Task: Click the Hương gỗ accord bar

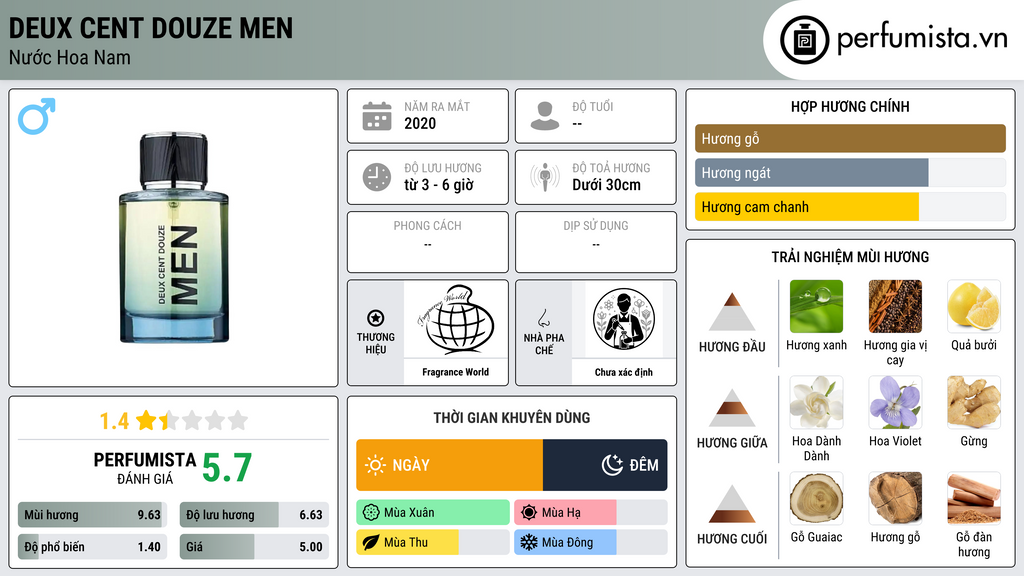Action: (850, 138)
